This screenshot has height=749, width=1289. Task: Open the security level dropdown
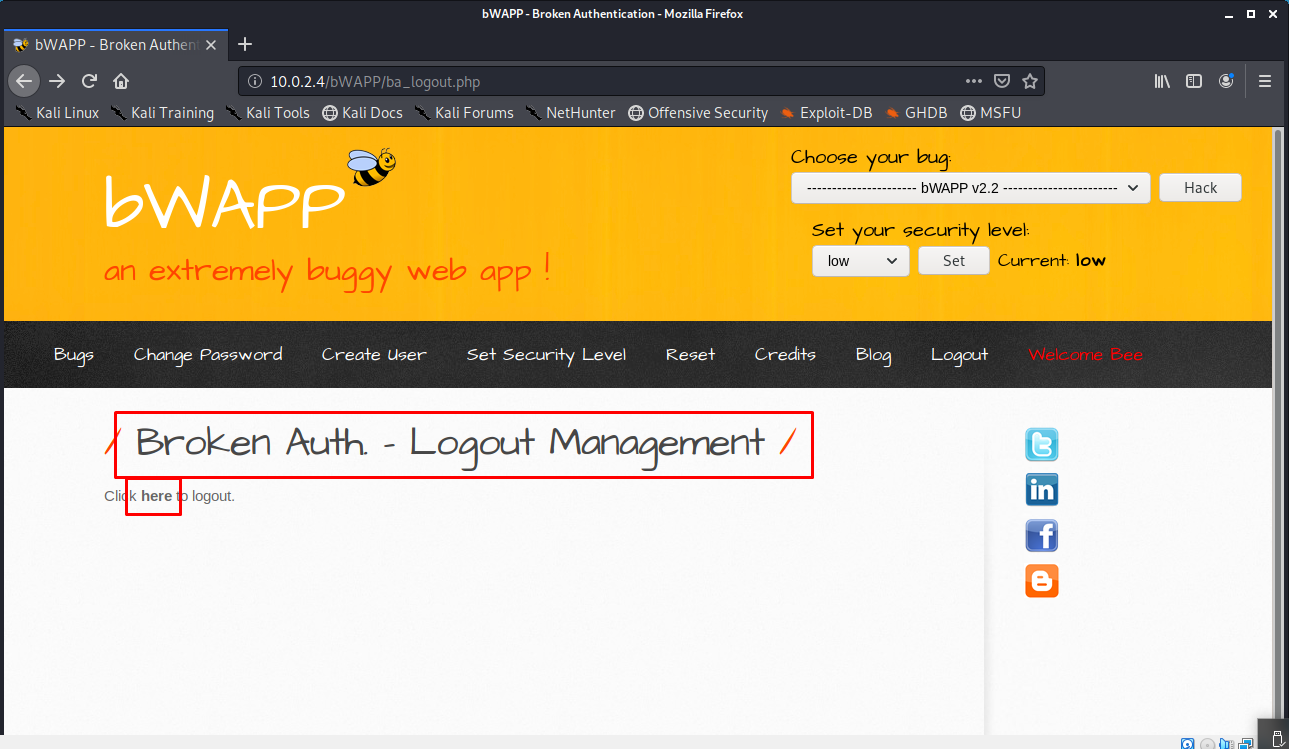pos(860,260)
